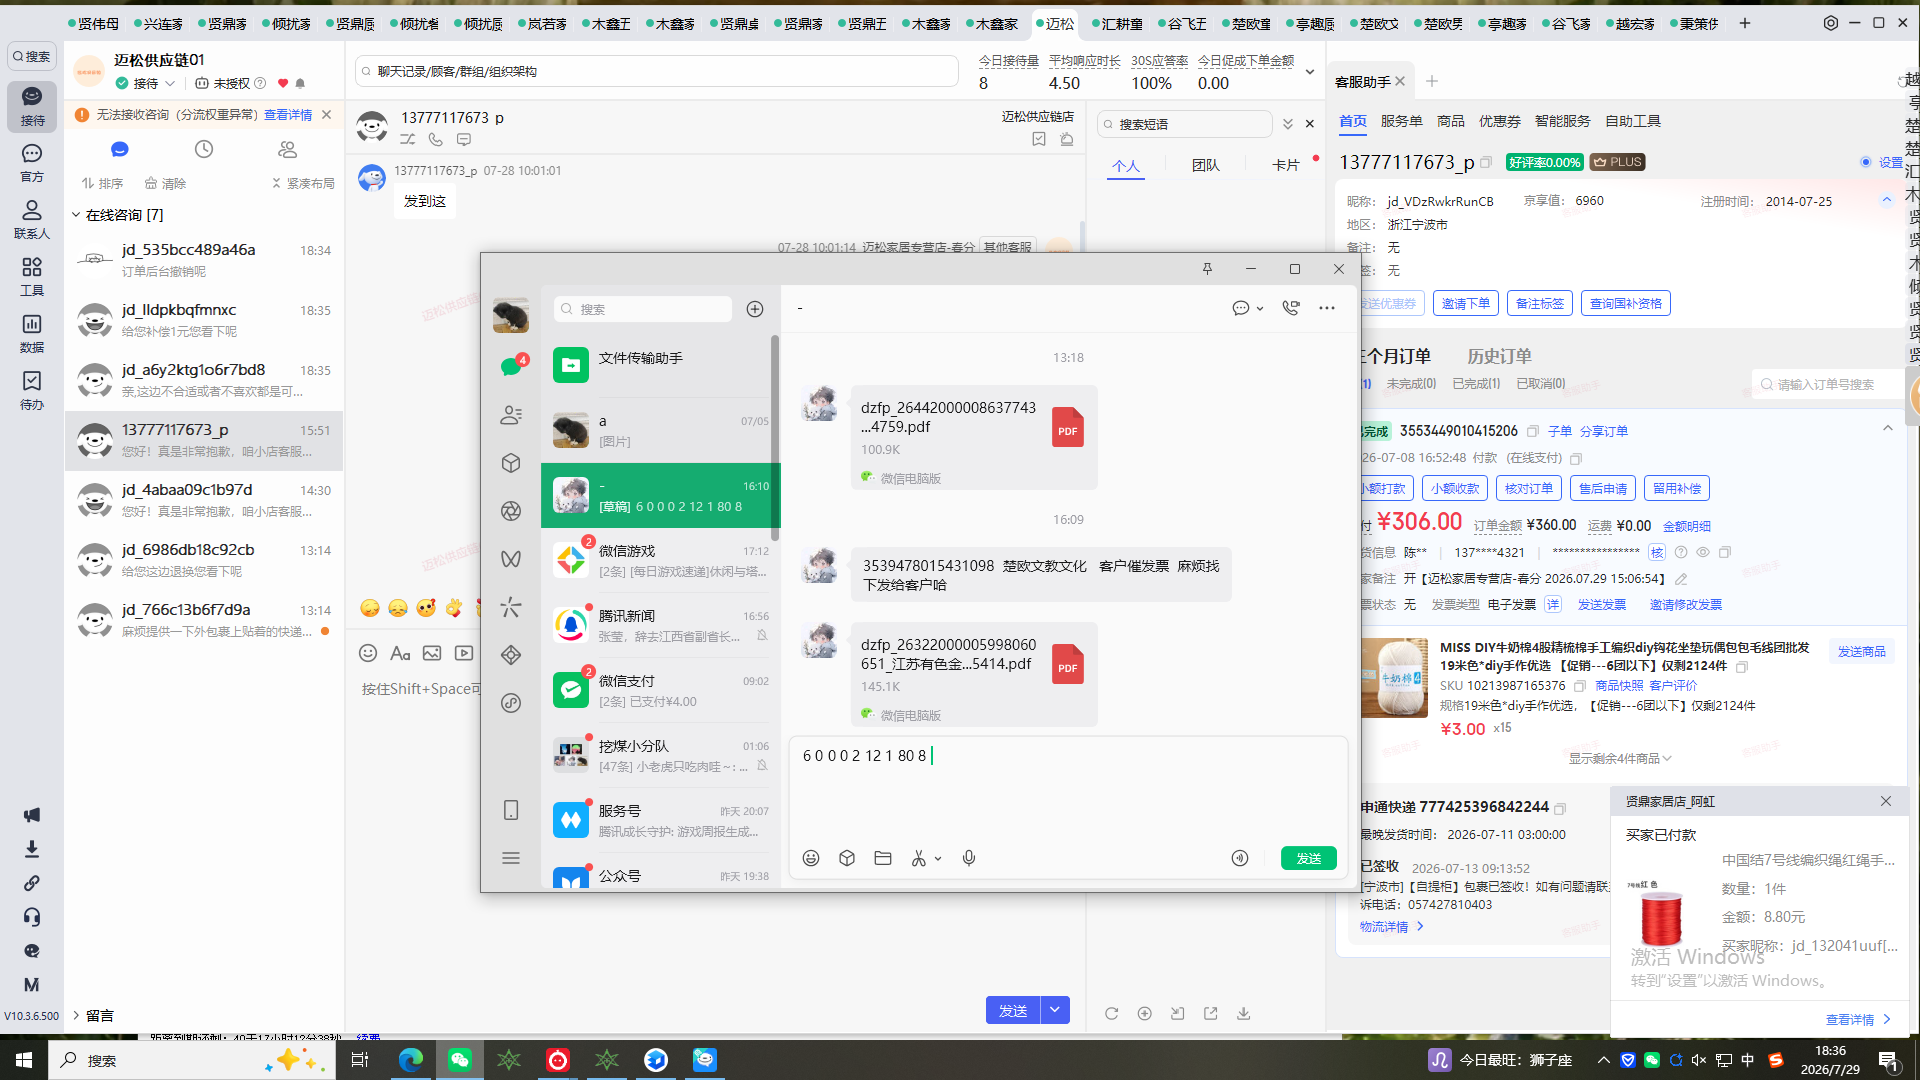Open Favorites cube in WeChat sidebar
The image size is (1920, 1080).
point(511,463)
